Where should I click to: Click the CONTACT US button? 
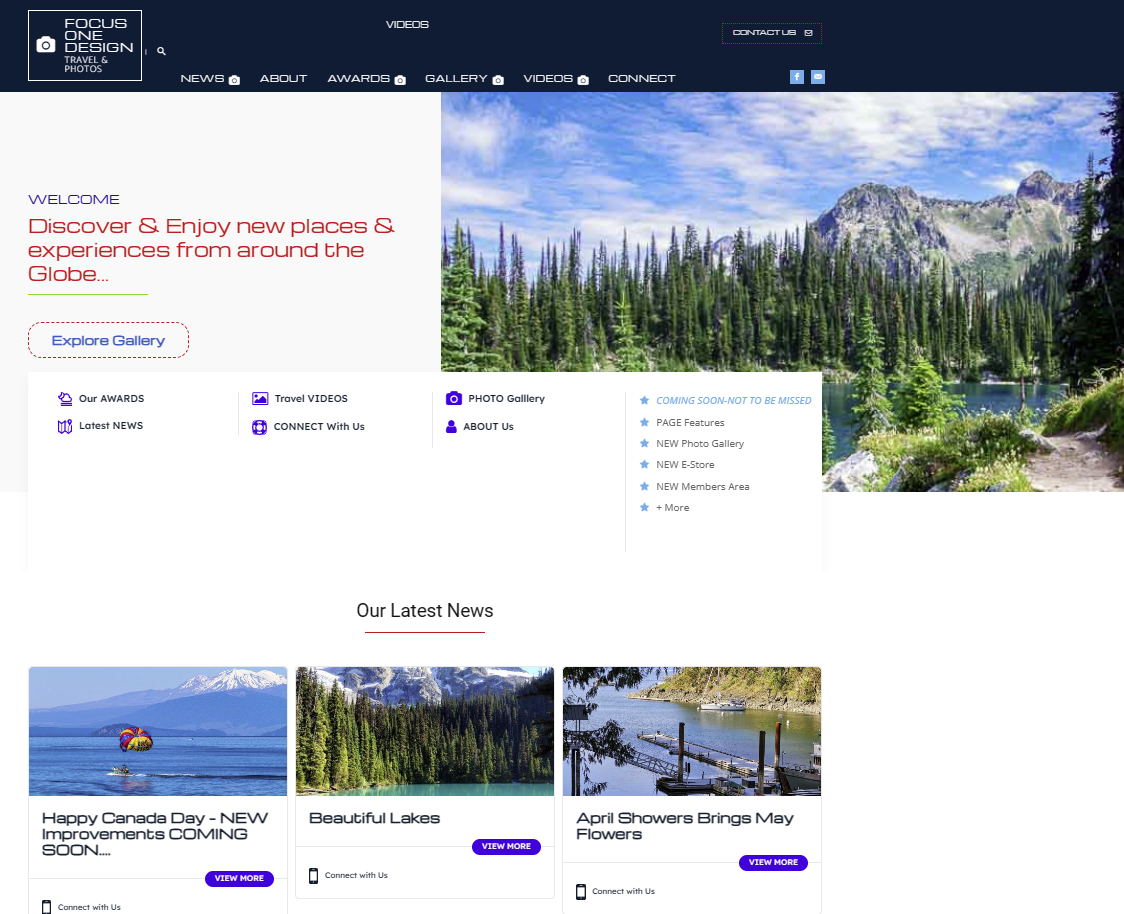[x=771, y=33]
